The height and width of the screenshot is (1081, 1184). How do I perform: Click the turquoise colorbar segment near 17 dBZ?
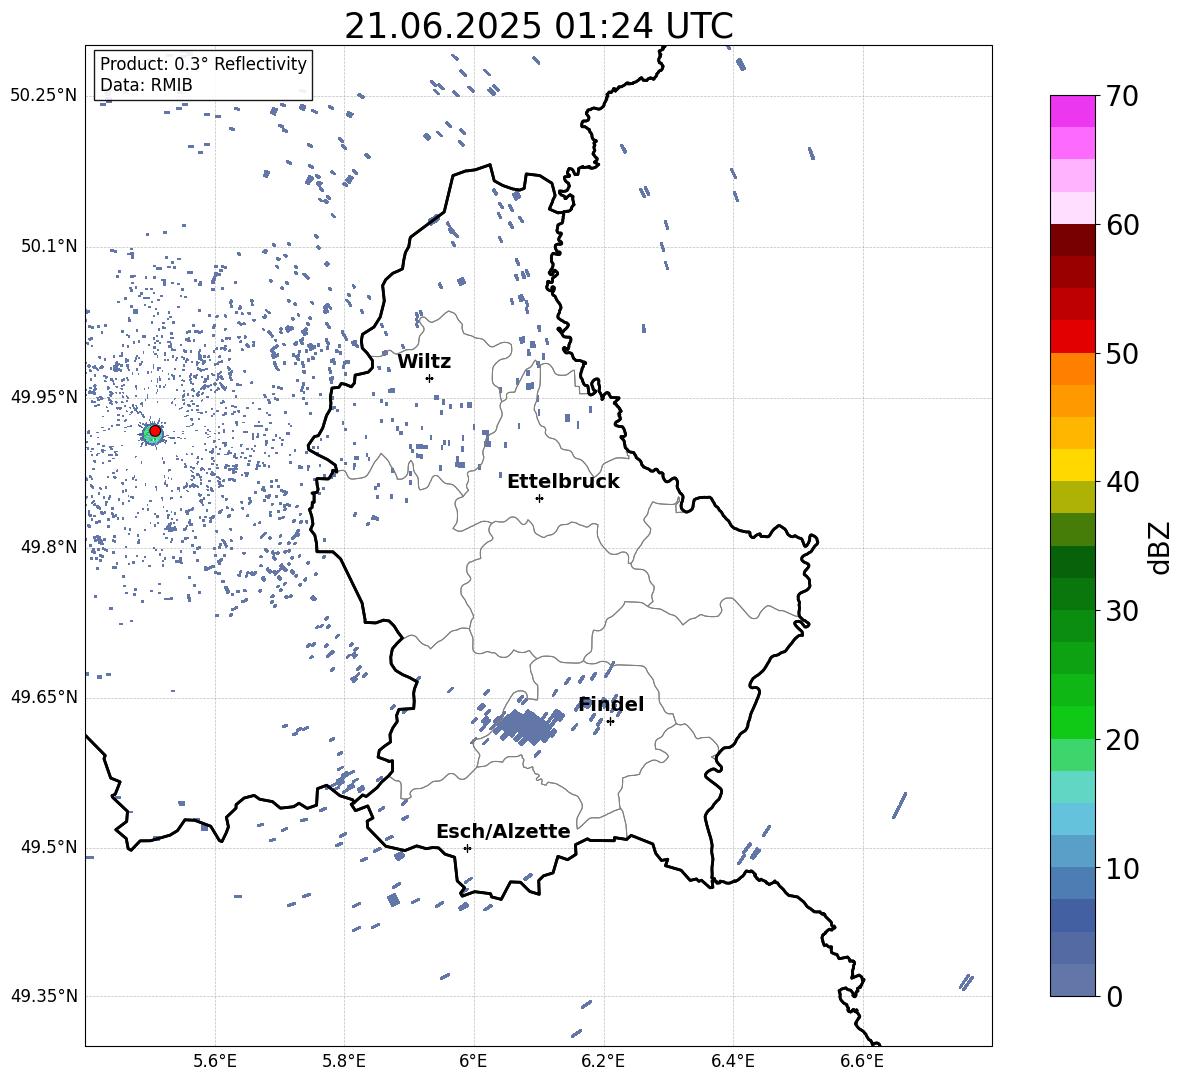(x=1072, y=787)
